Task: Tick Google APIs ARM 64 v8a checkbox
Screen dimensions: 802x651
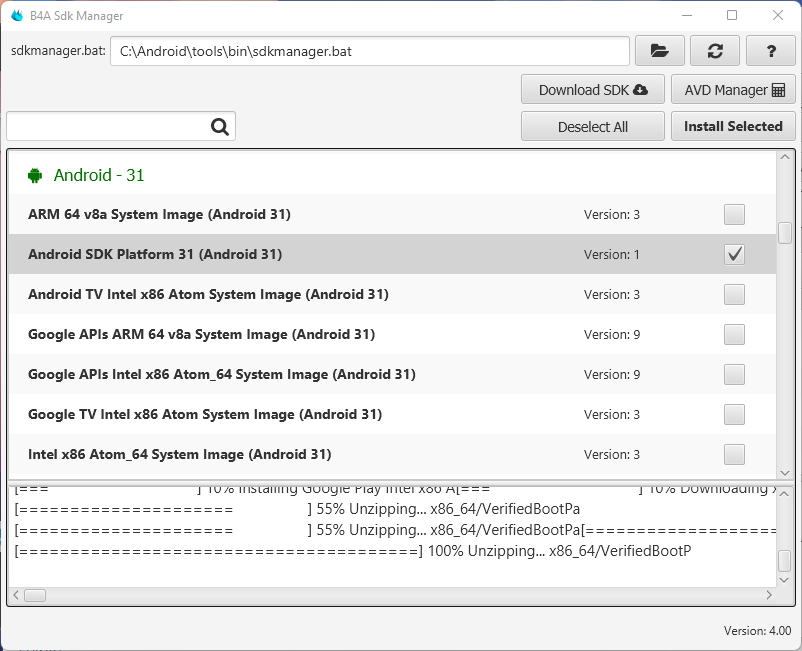Action: point(734,334)
